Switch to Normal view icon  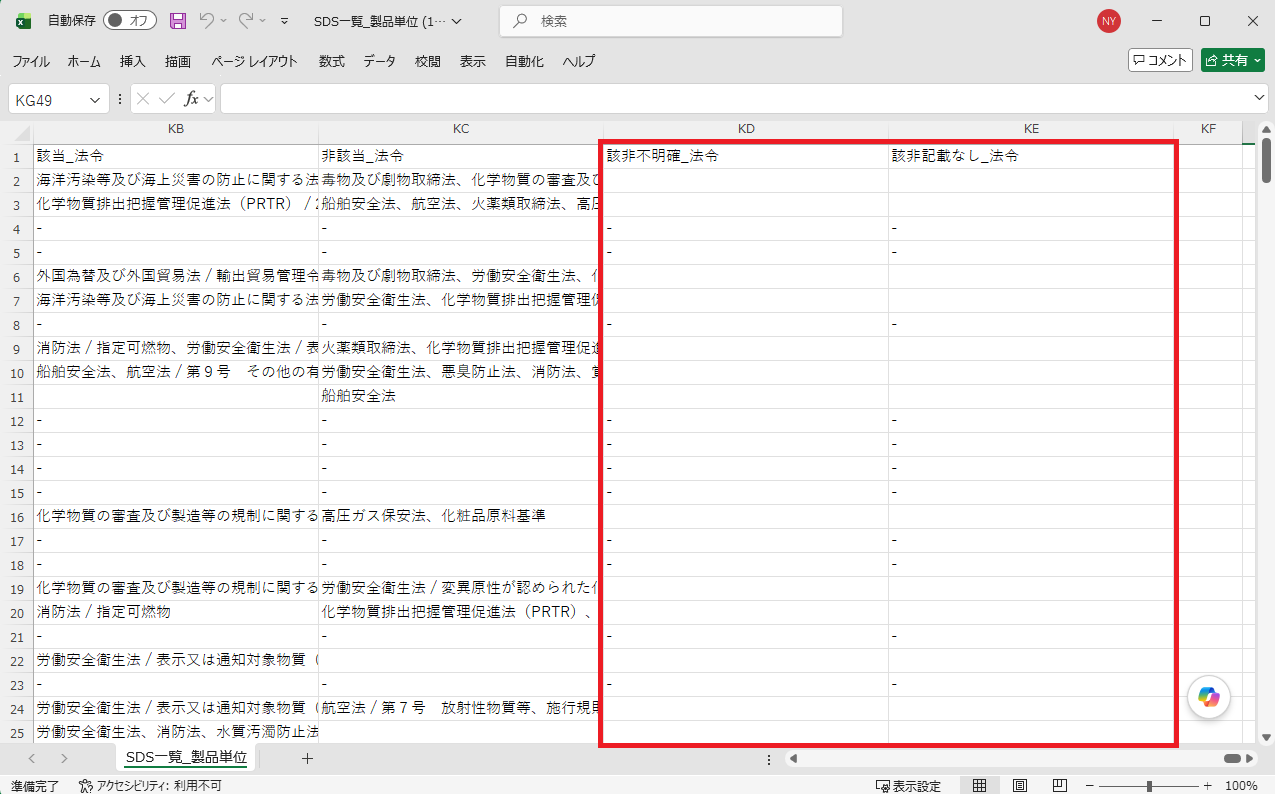[x=979, y=786]
